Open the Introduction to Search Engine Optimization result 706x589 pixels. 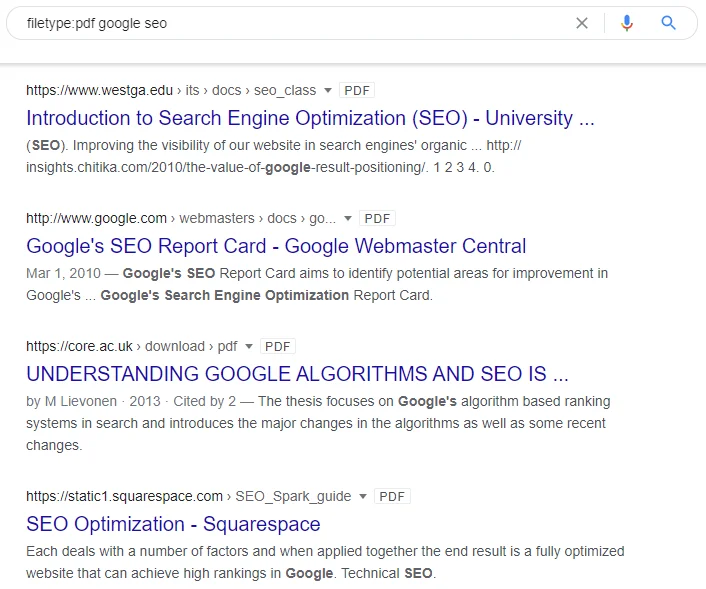310,118
